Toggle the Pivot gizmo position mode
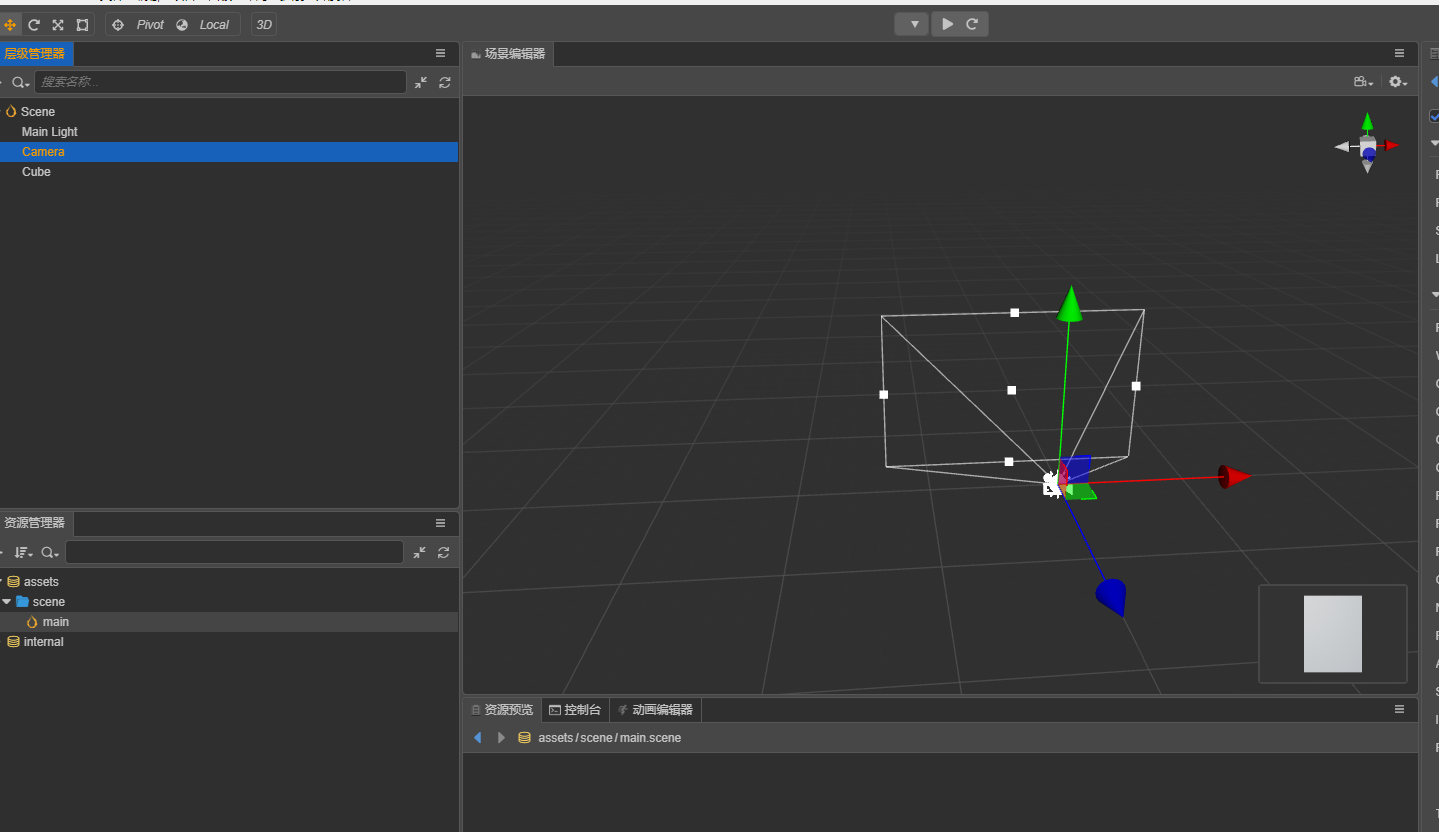 pos(139,25)
